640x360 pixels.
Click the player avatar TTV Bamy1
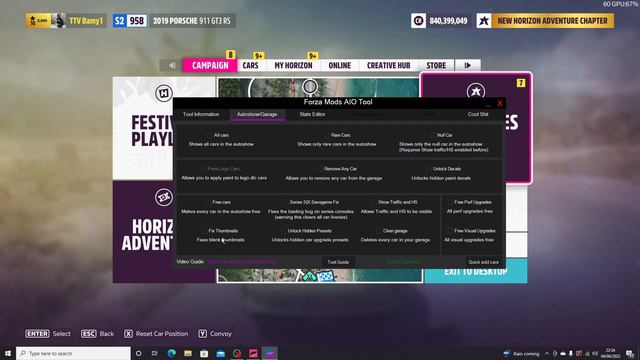click(58, 21)
